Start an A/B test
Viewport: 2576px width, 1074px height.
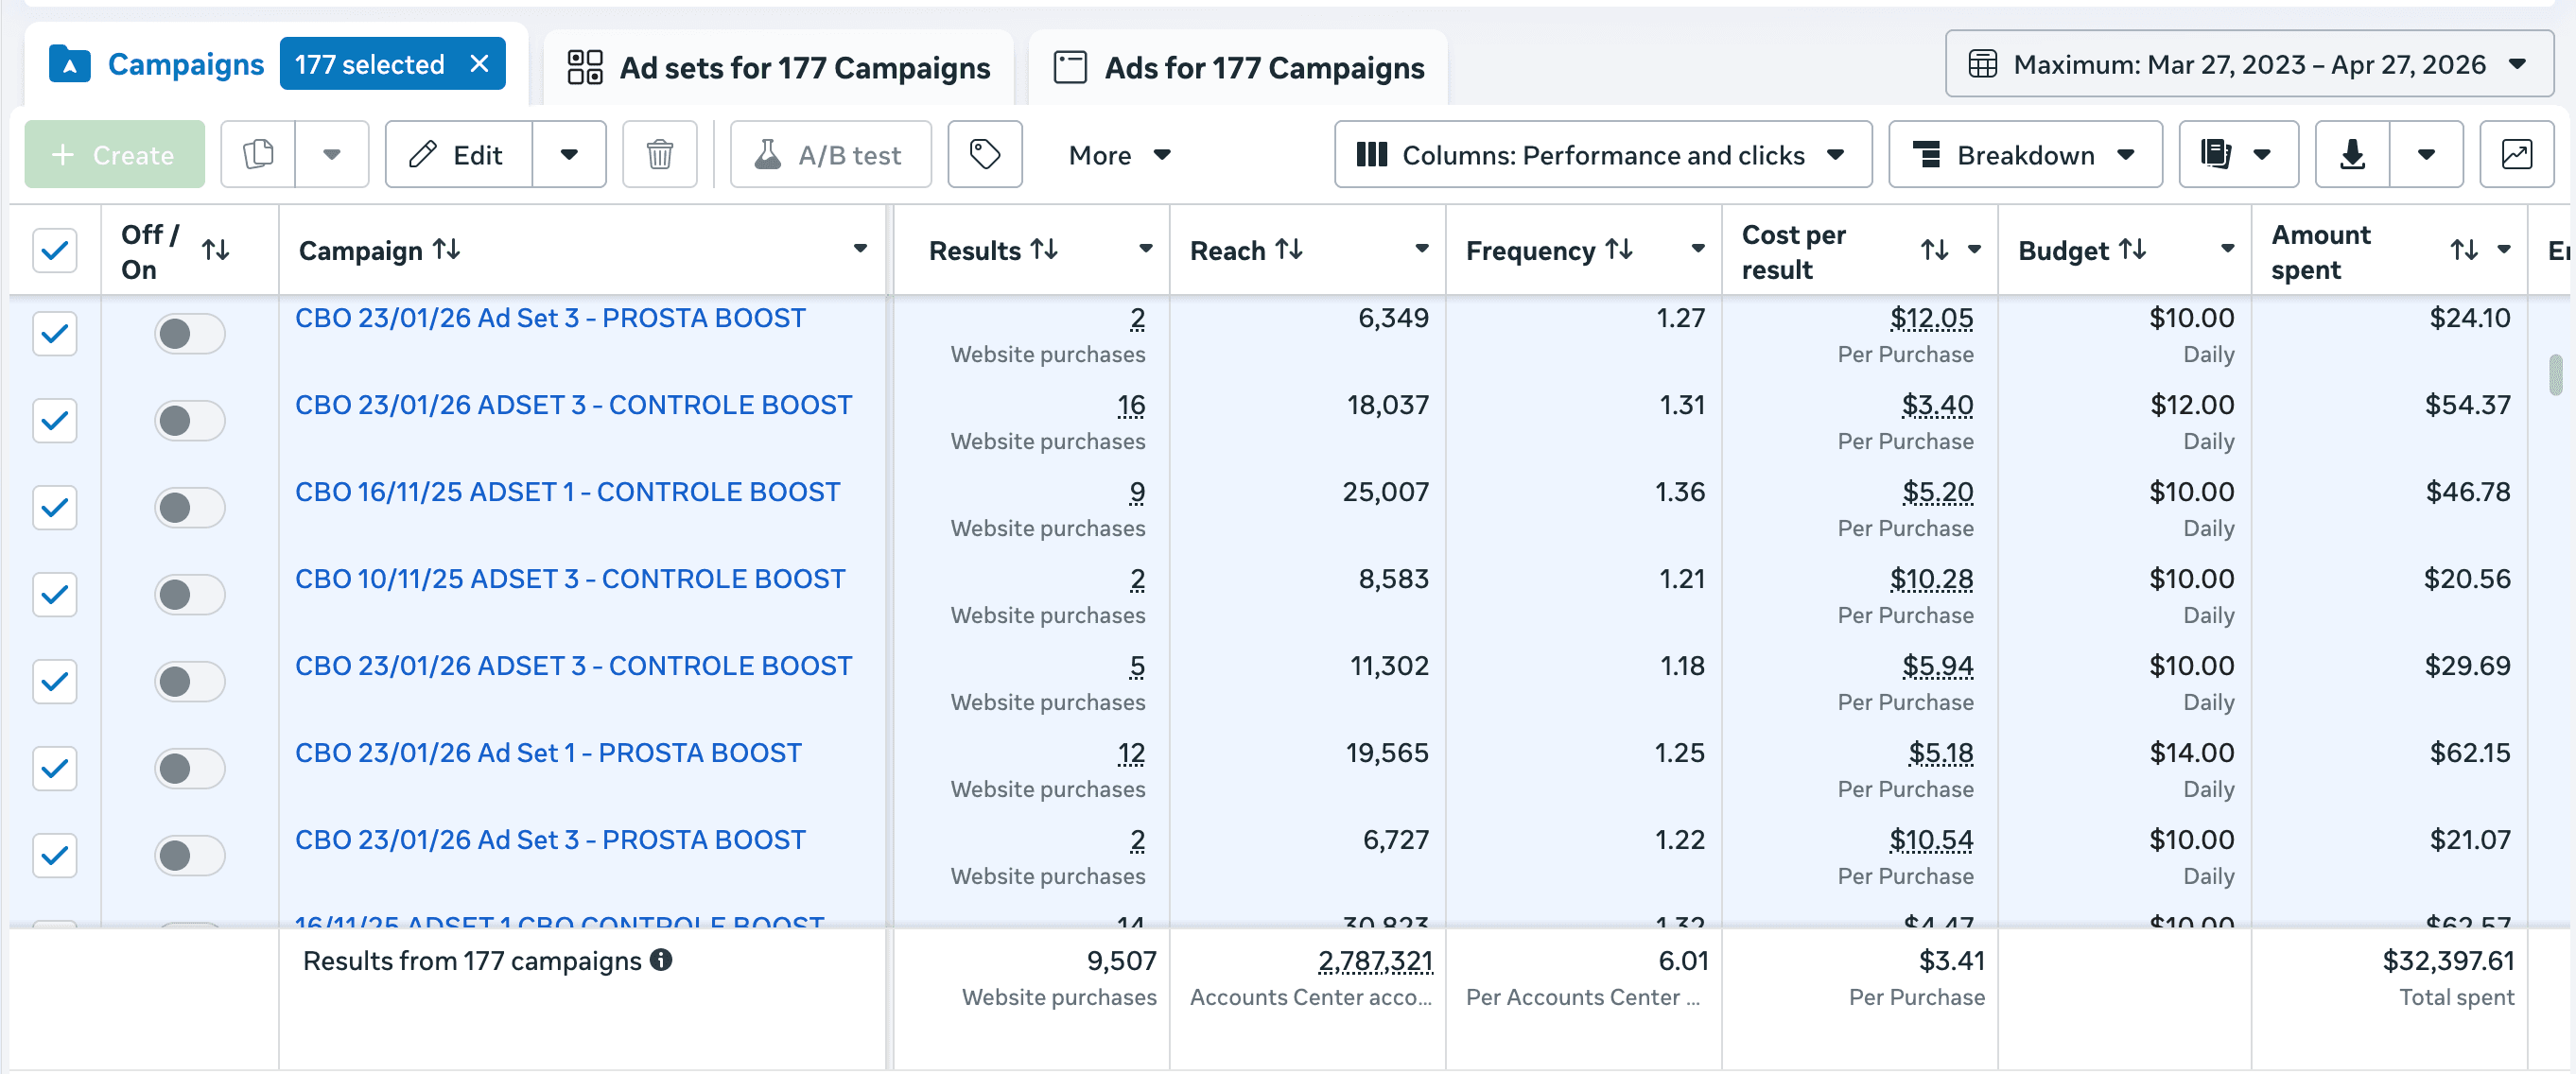(830, 154)
